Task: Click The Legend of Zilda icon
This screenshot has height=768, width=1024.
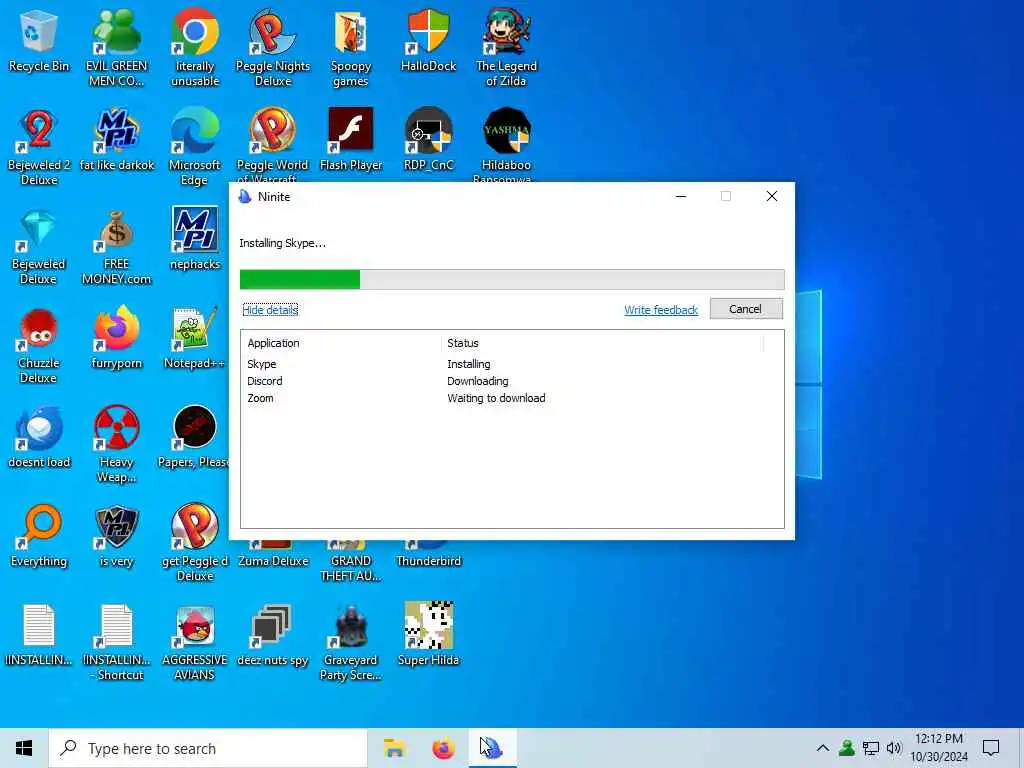Action: pyautogui.click(x=506, y=47)
